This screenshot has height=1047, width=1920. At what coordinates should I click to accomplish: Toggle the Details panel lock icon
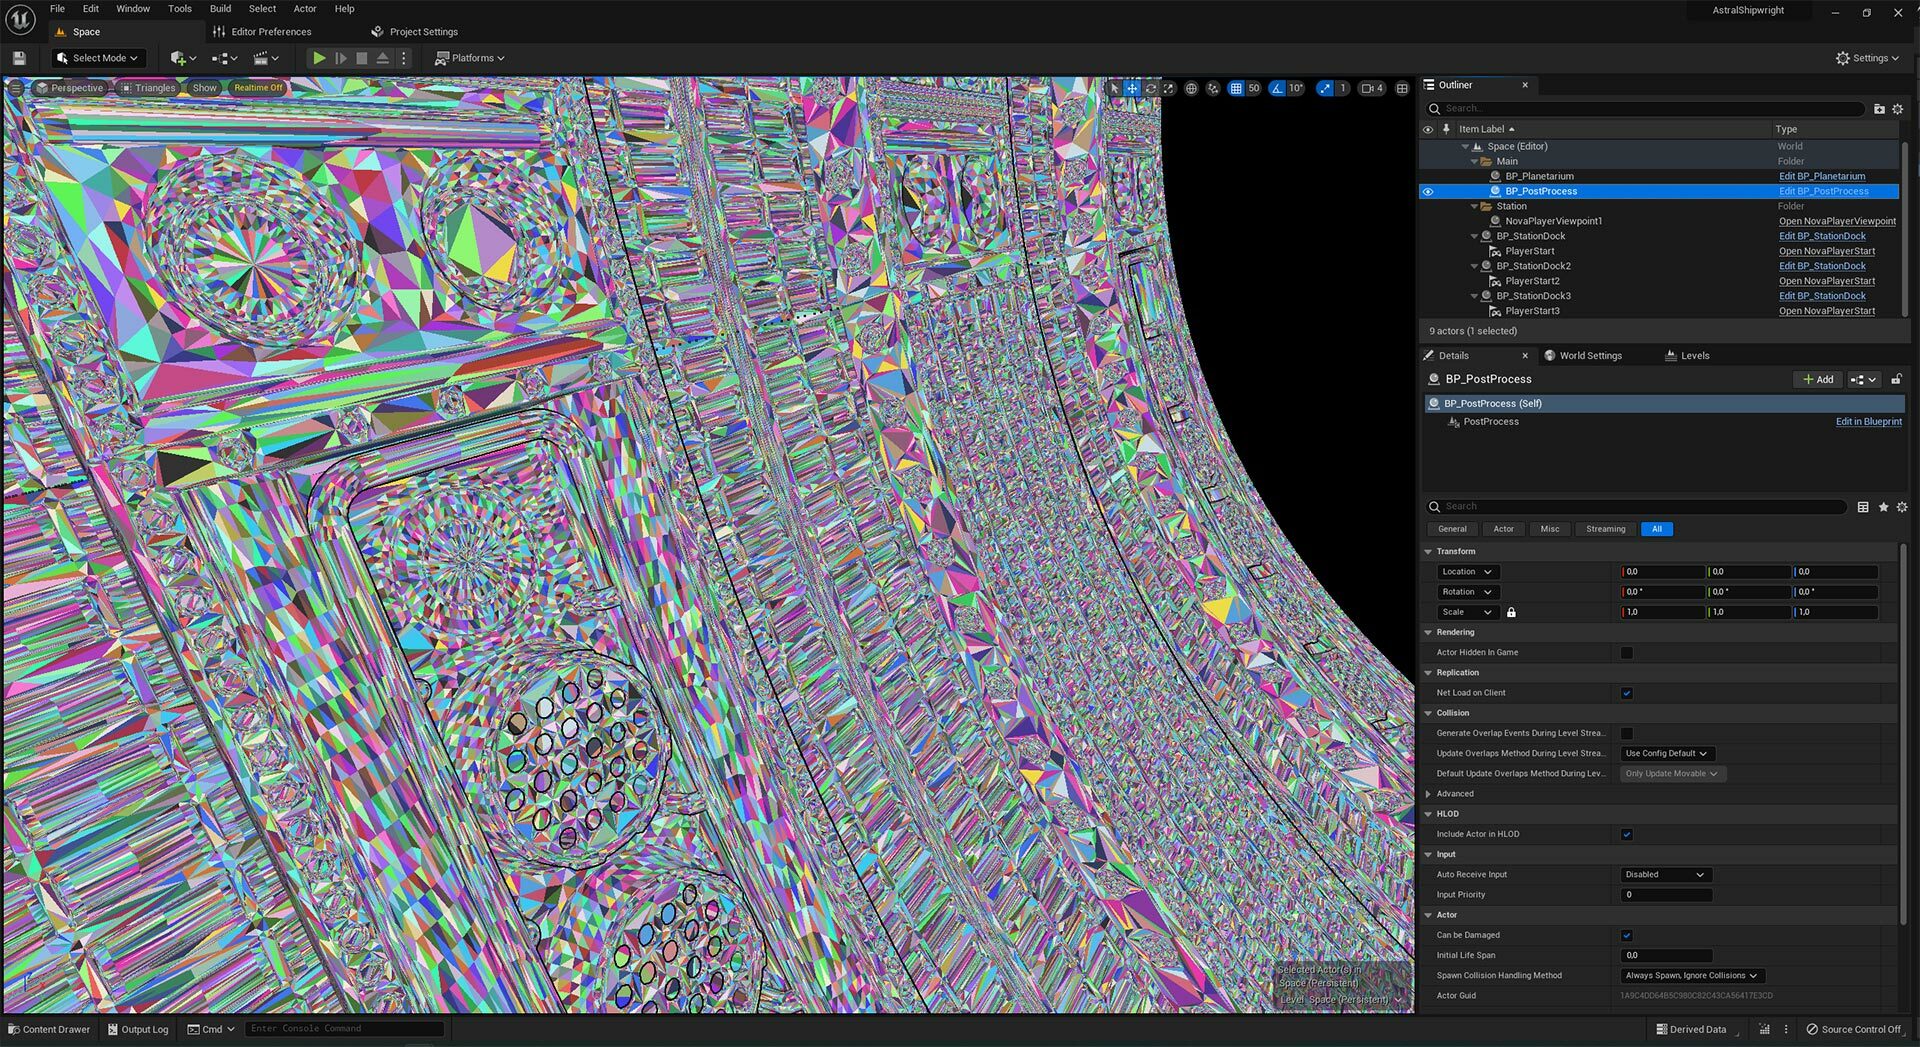1896,380
